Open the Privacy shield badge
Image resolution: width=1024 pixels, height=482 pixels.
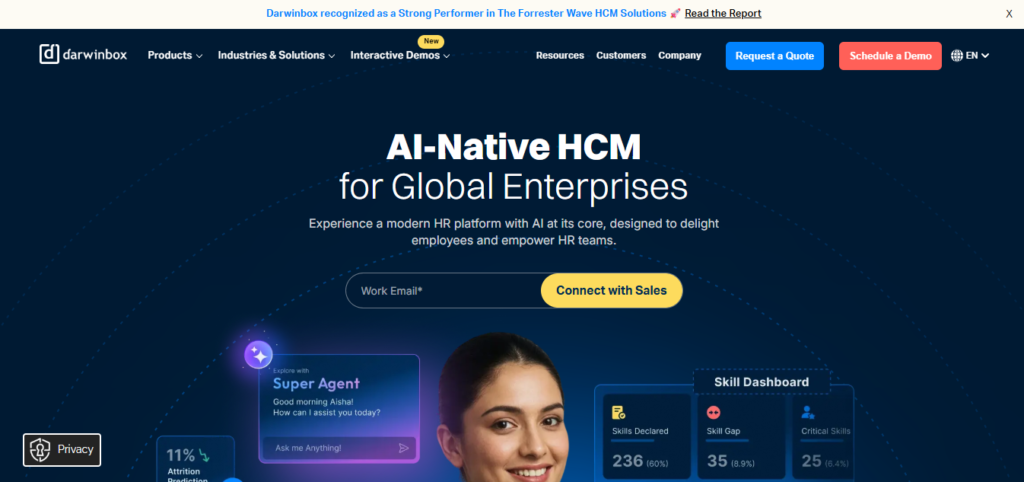[62, 449]
